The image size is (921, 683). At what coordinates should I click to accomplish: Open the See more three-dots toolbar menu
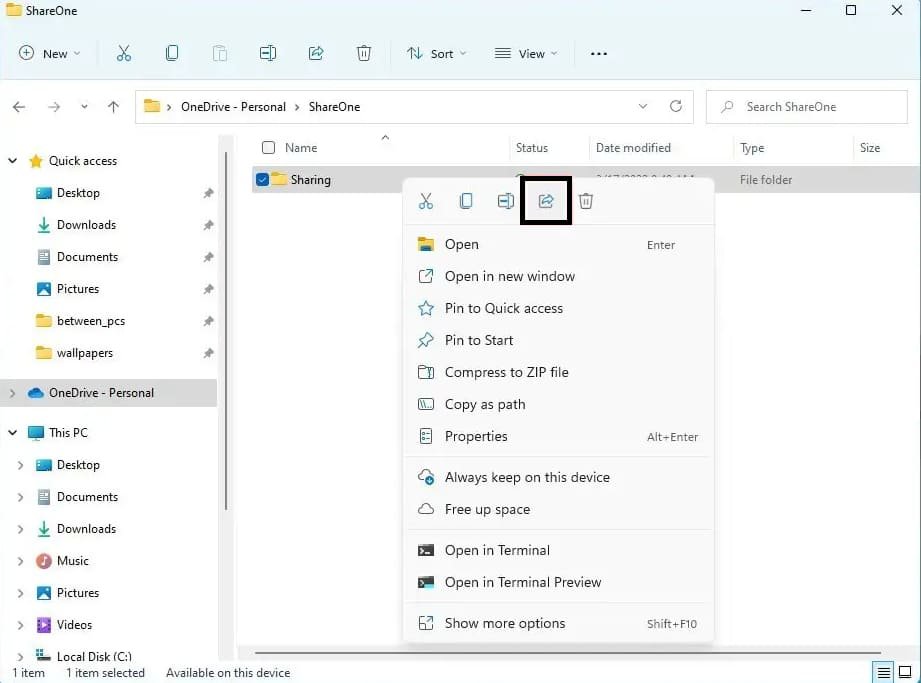click(x=599, y=54)
